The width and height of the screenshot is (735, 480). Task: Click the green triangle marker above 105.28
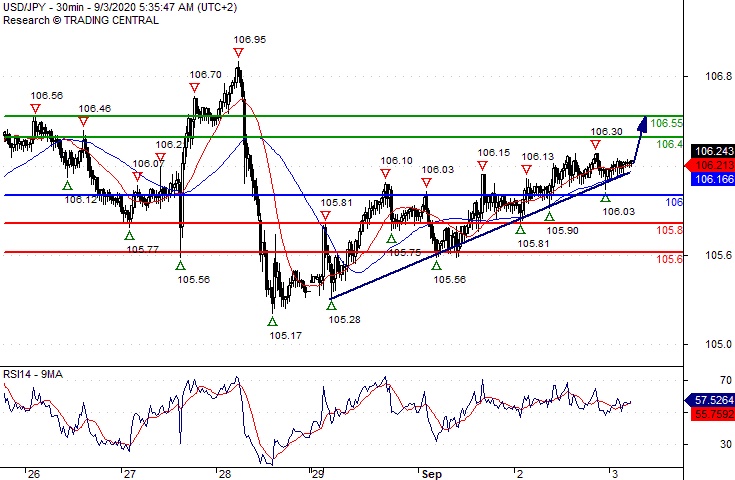(x=331, y=306)
